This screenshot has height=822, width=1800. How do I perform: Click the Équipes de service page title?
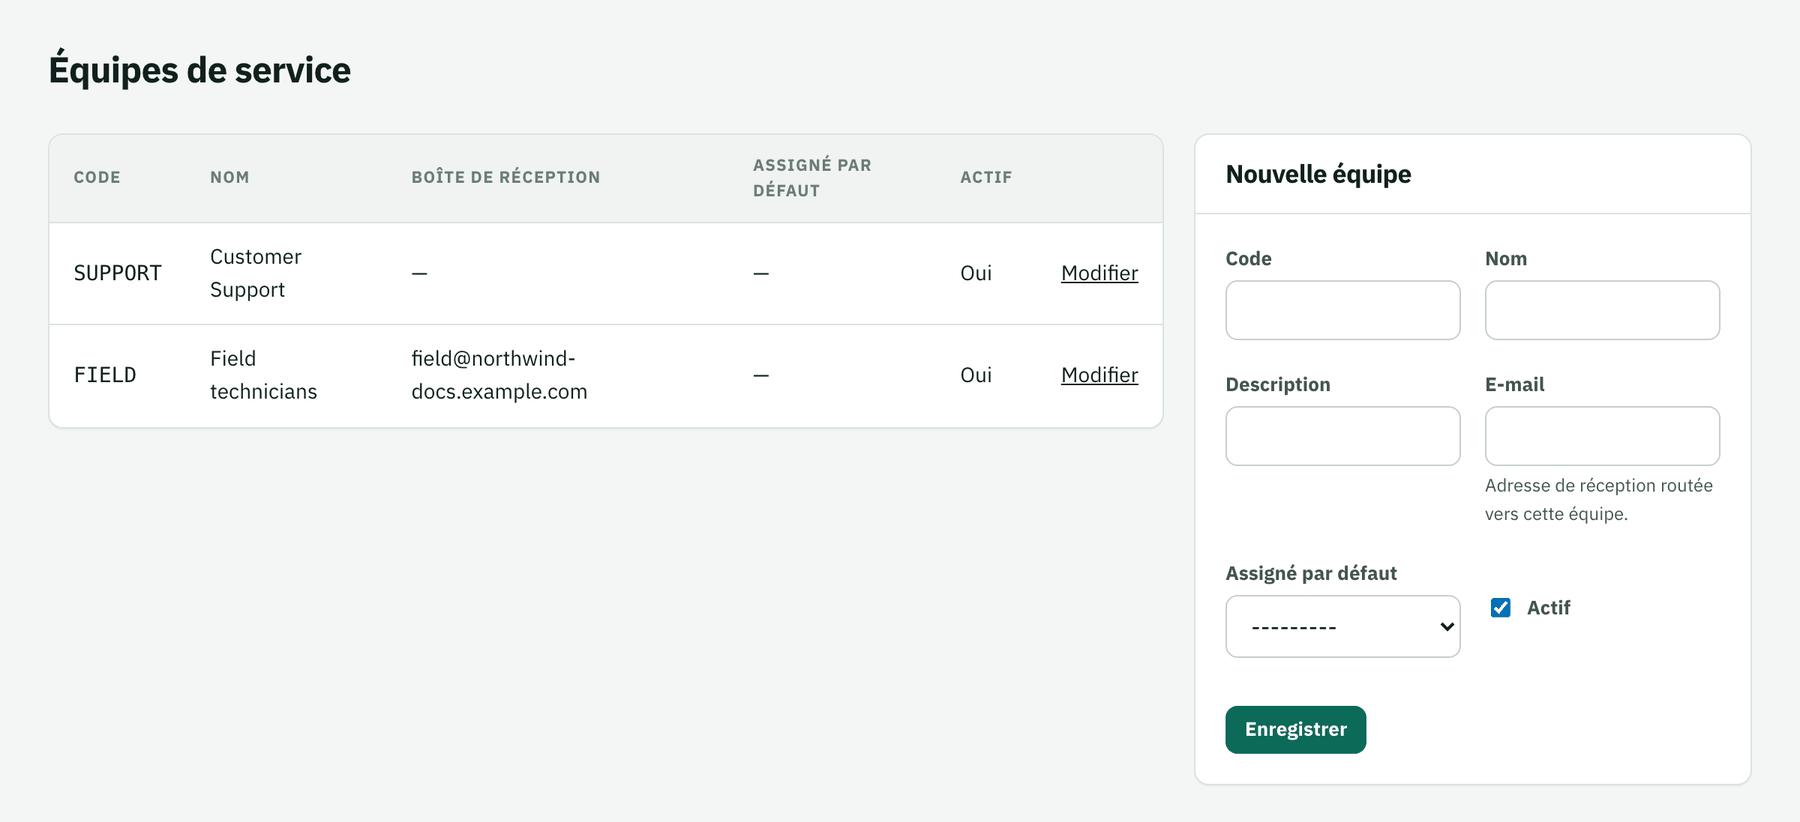(x=200, y=70)
